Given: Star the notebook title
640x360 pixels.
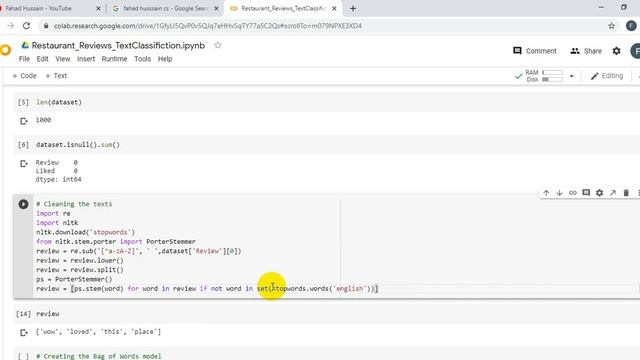Looking at the screenshot, I should (x=218, y=45).
